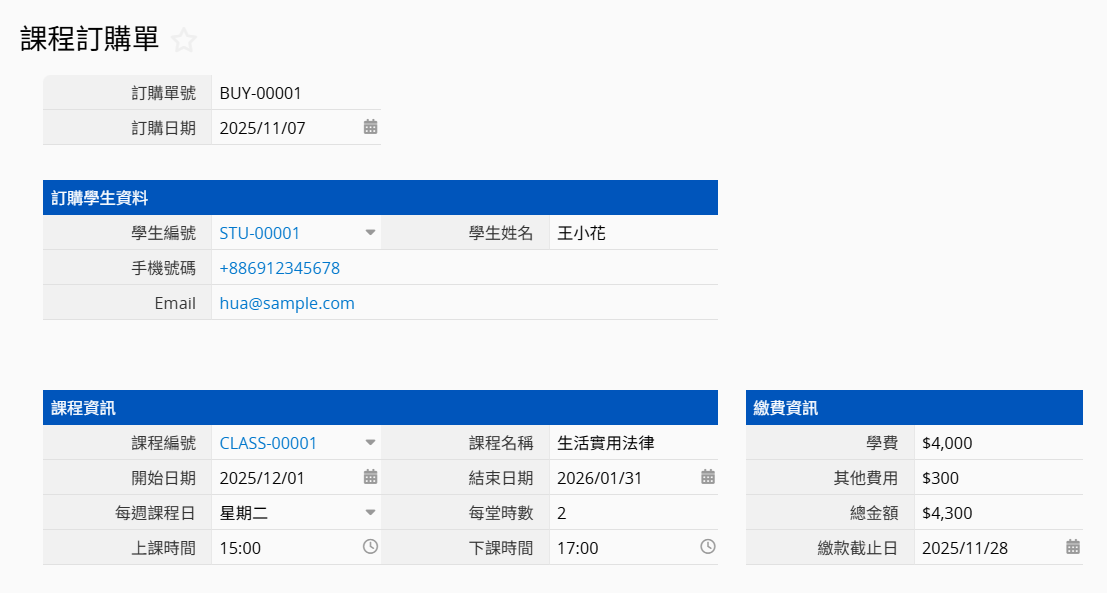Viewport: 1107px width, 593px height.
Task: Expand the 課程編號 dropdown arrow
Action: pyautogui.click(x=370, y=442)
